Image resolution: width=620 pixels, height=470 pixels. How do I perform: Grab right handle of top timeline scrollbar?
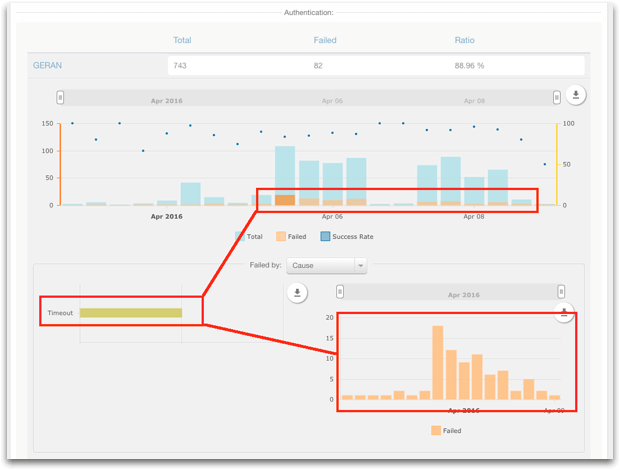(x=557, y=98)
